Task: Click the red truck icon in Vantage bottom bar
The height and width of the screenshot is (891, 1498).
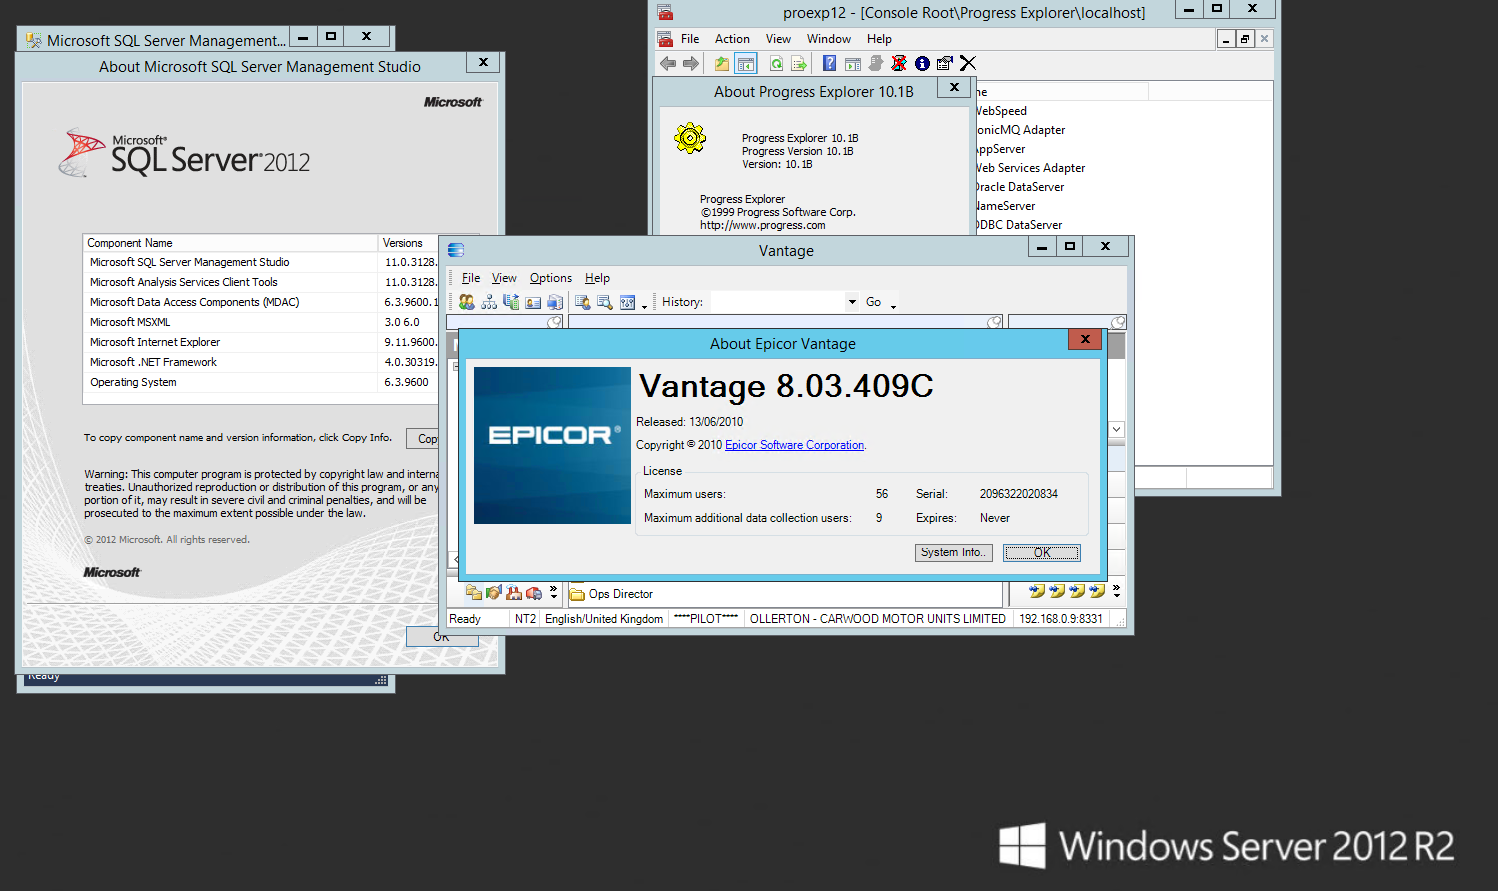Action: click(x=534, y=593)
